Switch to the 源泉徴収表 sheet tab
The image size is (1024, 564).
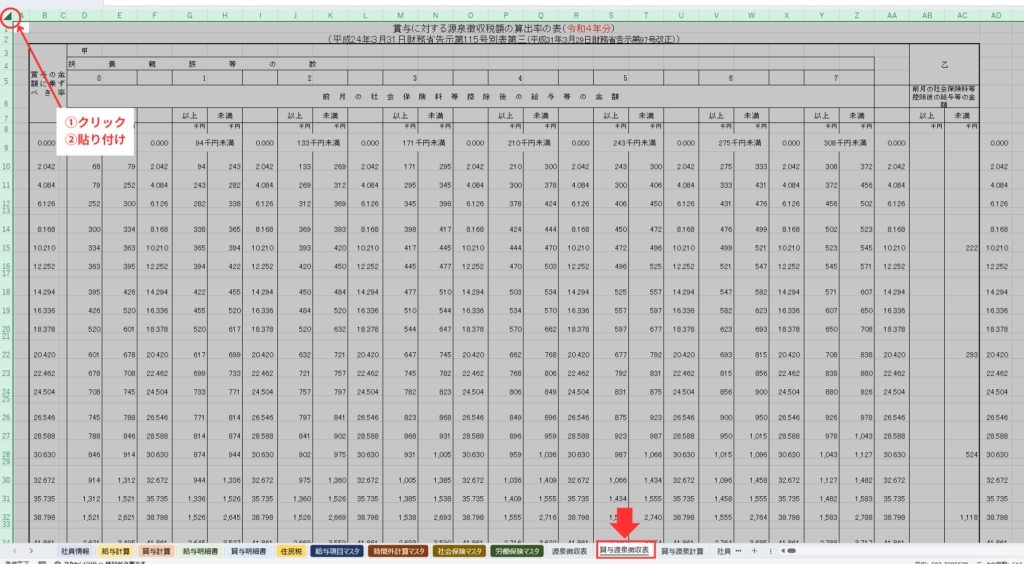(570, 550)
